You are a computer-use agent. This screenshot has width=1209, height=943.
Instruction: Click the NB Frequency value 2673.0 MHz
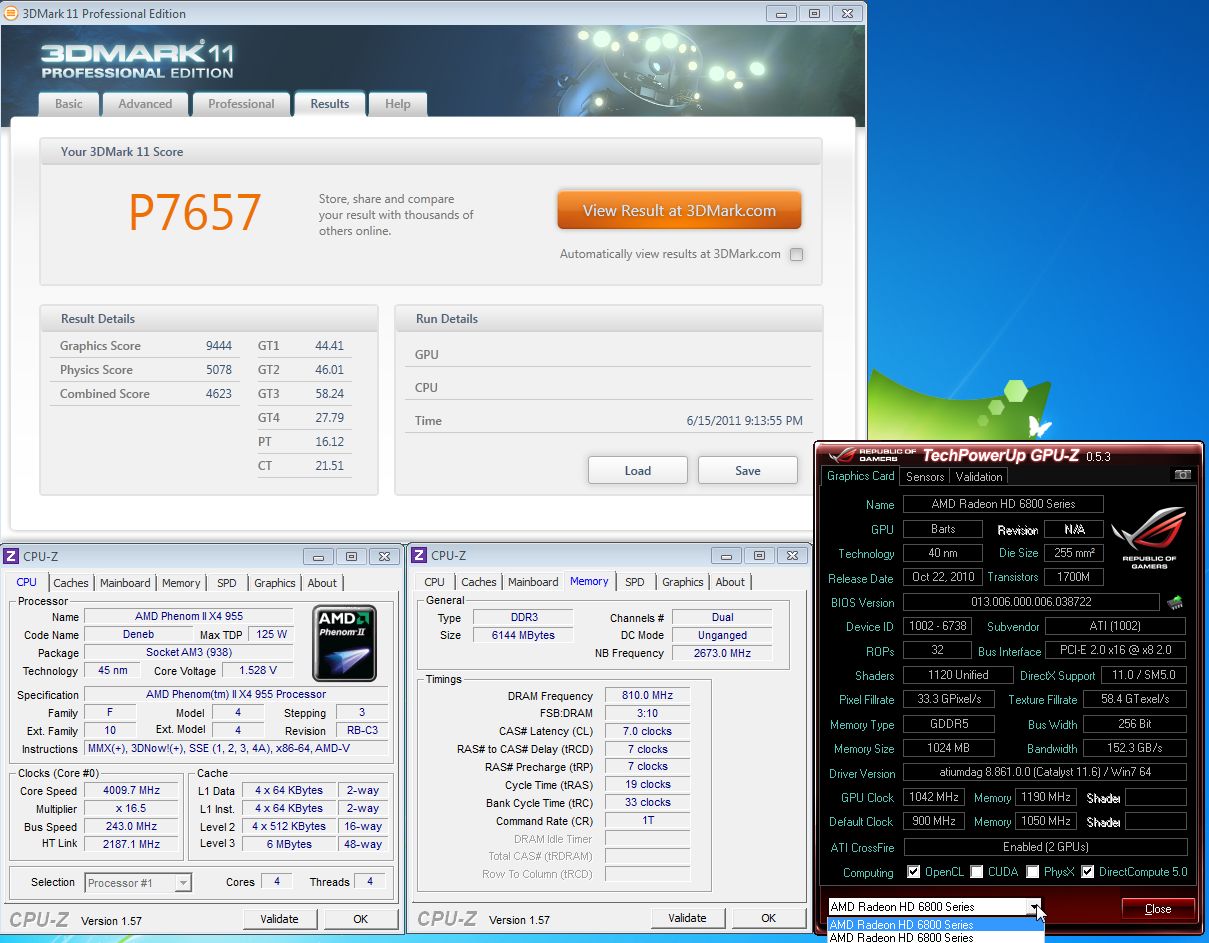(722, 653)
